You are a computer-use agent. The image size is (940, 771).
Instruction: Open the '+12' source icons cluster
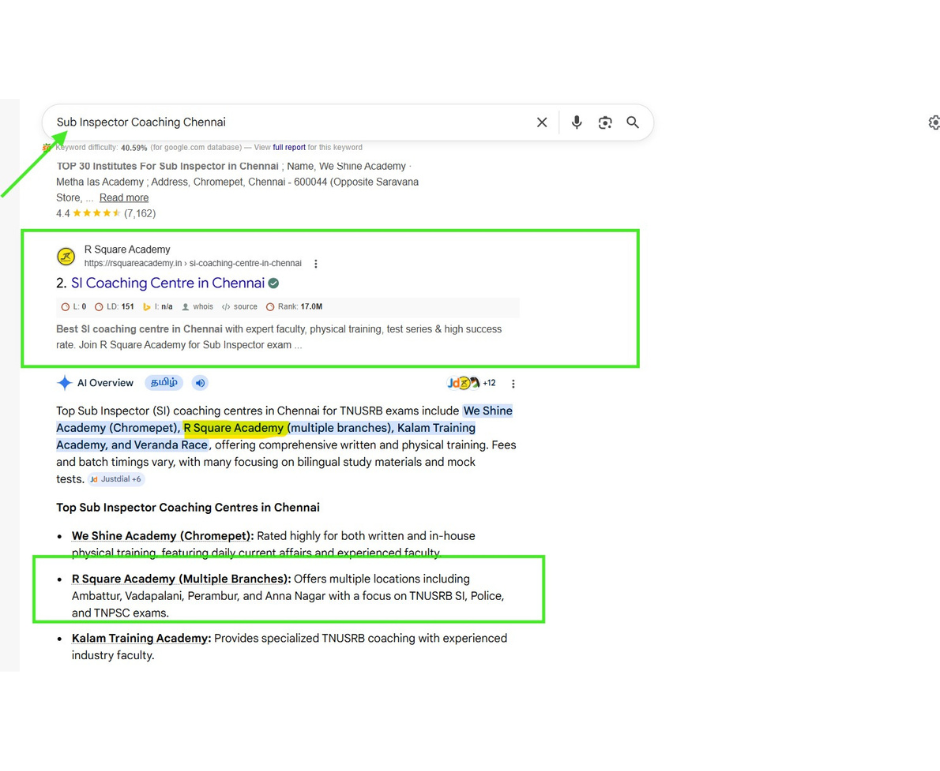click(471, 383)
